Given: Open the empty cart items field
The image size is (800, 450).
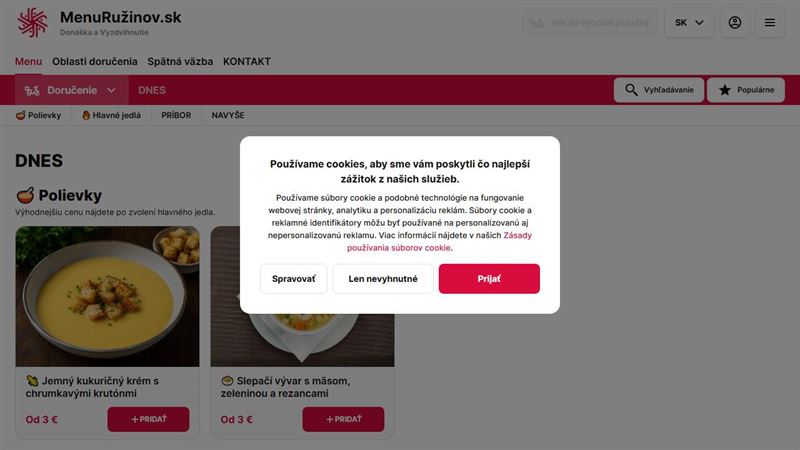Looking at the screenshot, I should click(590, 22).
